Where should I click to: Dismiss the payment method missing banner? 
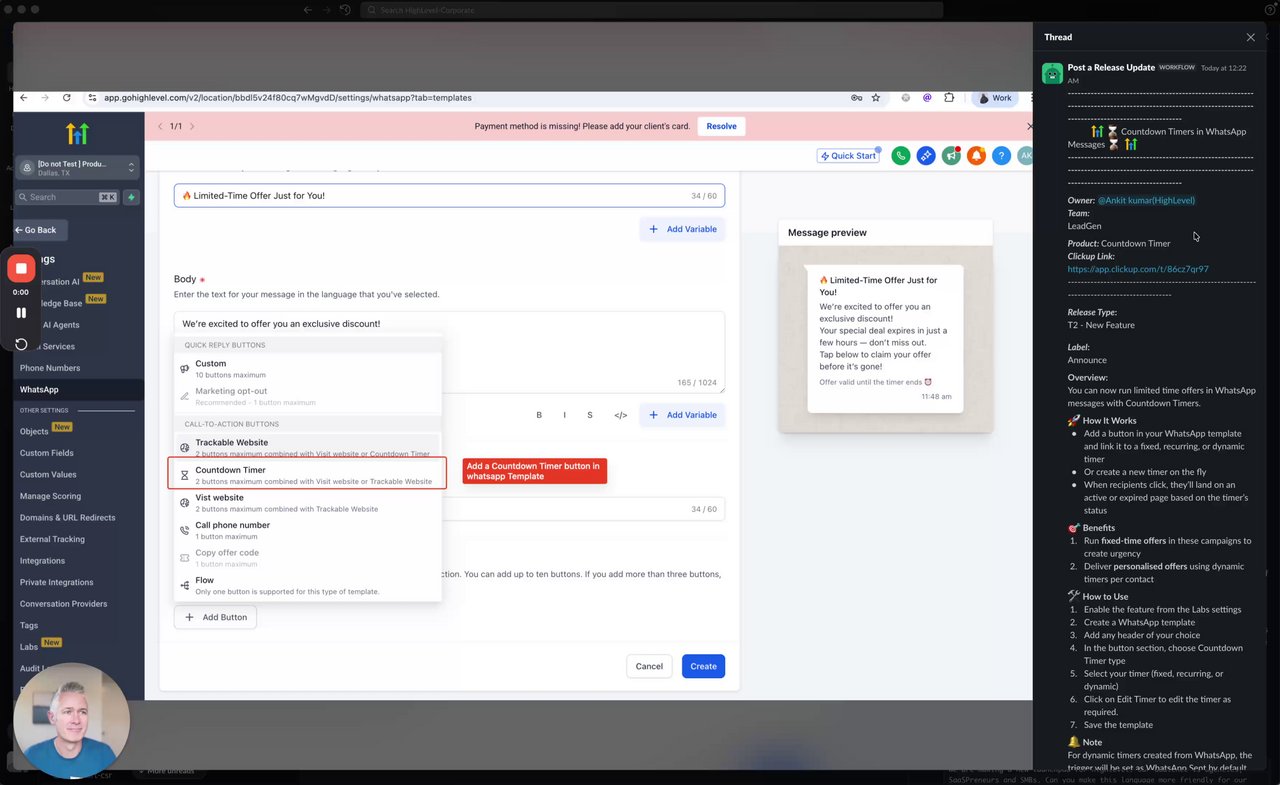[x=1030, y=126]
